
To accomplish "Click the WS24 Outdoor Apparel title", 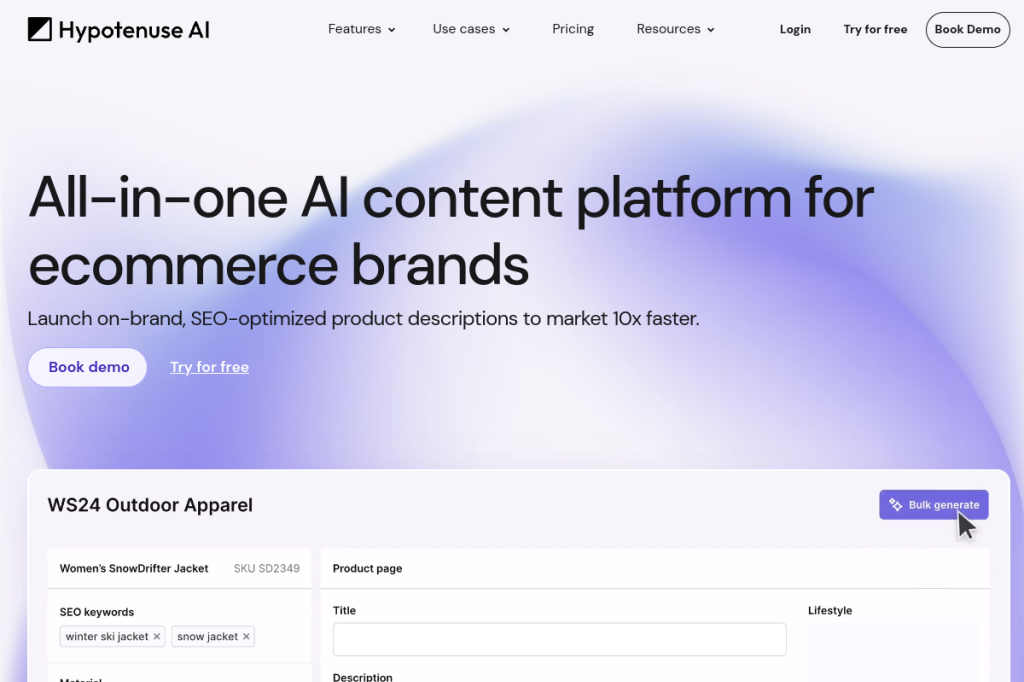I will click(x=150, y=505).
